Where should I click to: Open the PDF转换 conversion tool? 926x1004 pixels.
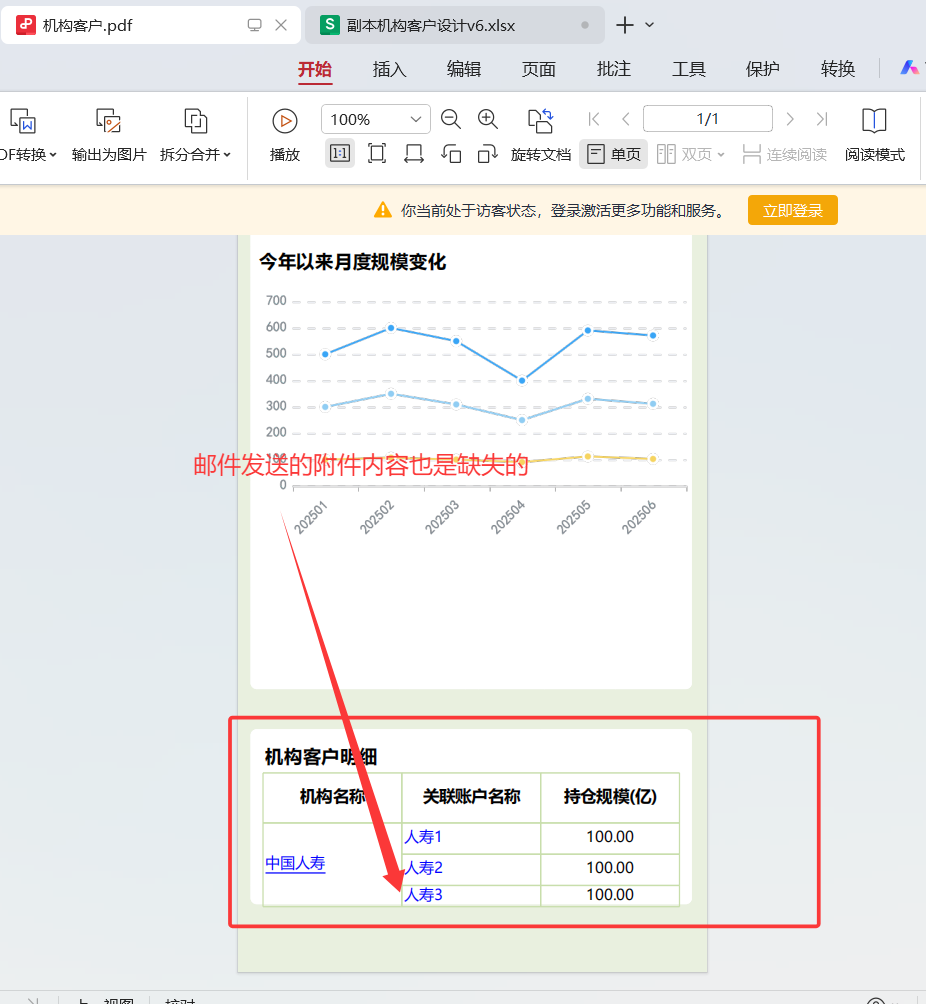point(26,135)
